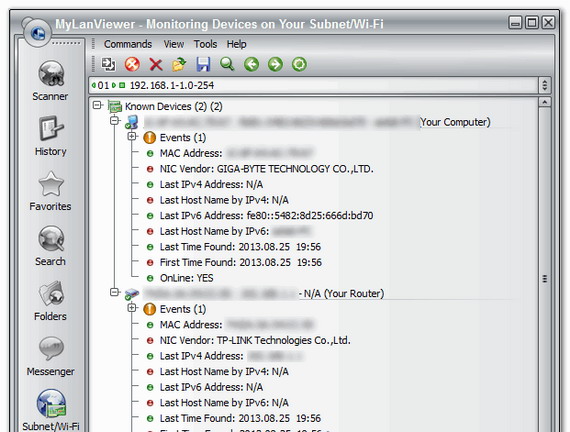Click the Known Devices network card icon
Screen dimensions: 570x432
[115, 107]
